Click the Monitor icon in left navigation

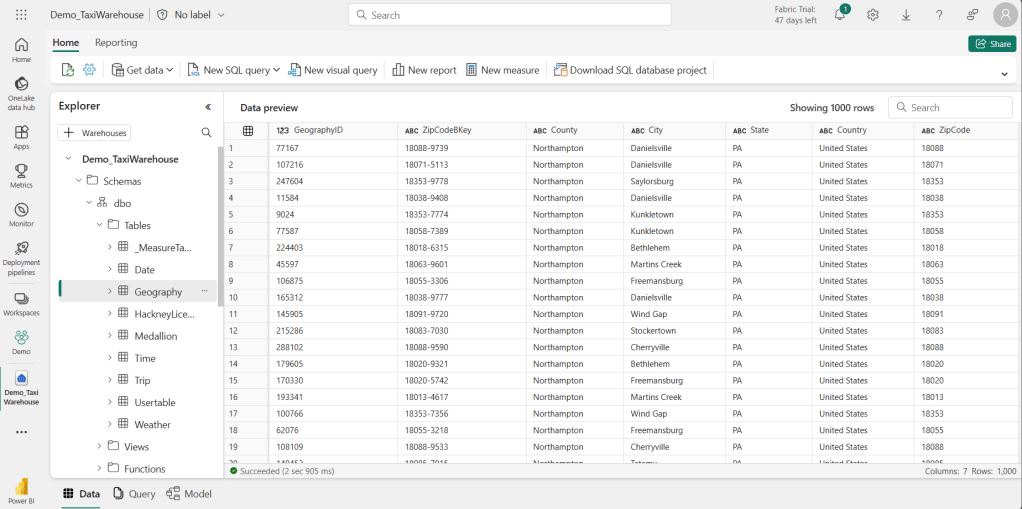tap(21, 214)
